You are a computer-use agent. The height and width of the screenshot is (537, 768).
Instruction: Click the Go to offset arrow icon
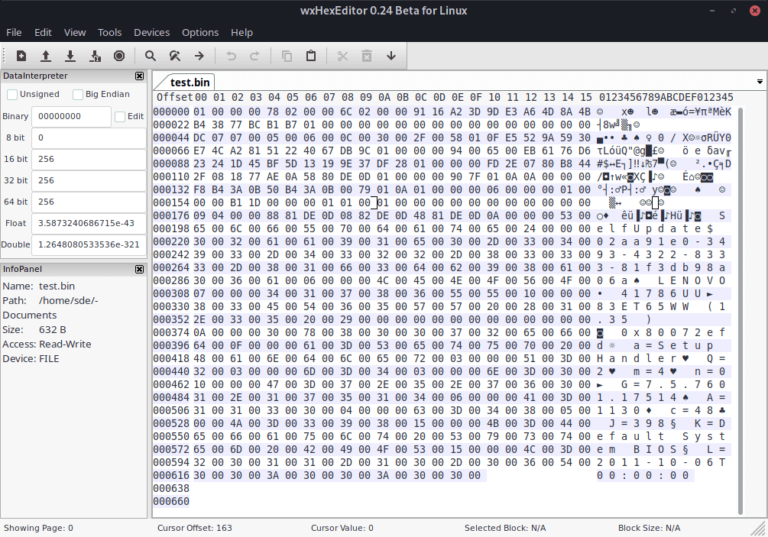(x=199, y=56)
